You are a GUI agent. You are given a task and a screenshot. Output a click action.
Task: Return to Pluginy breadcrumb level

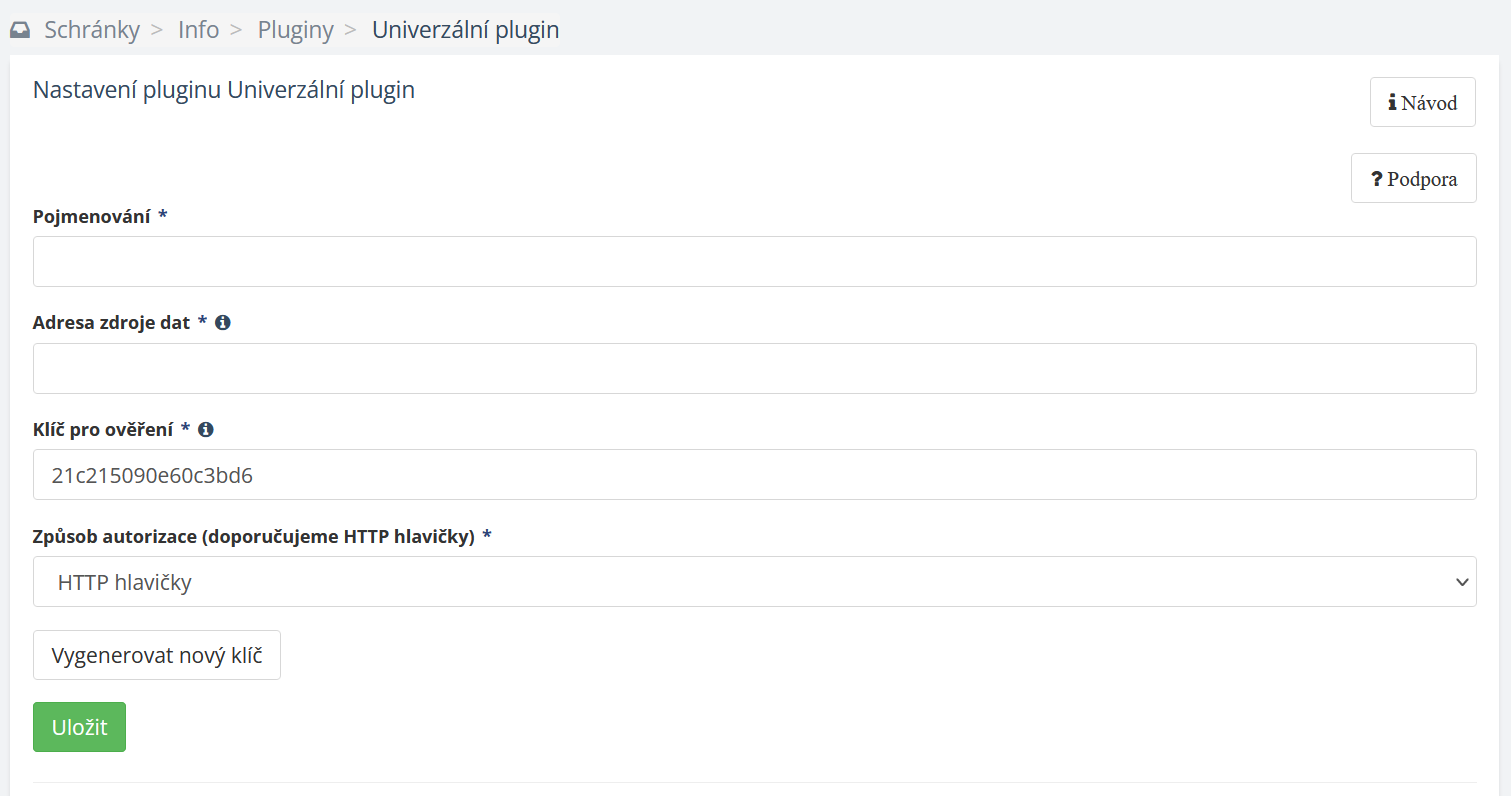295,30
